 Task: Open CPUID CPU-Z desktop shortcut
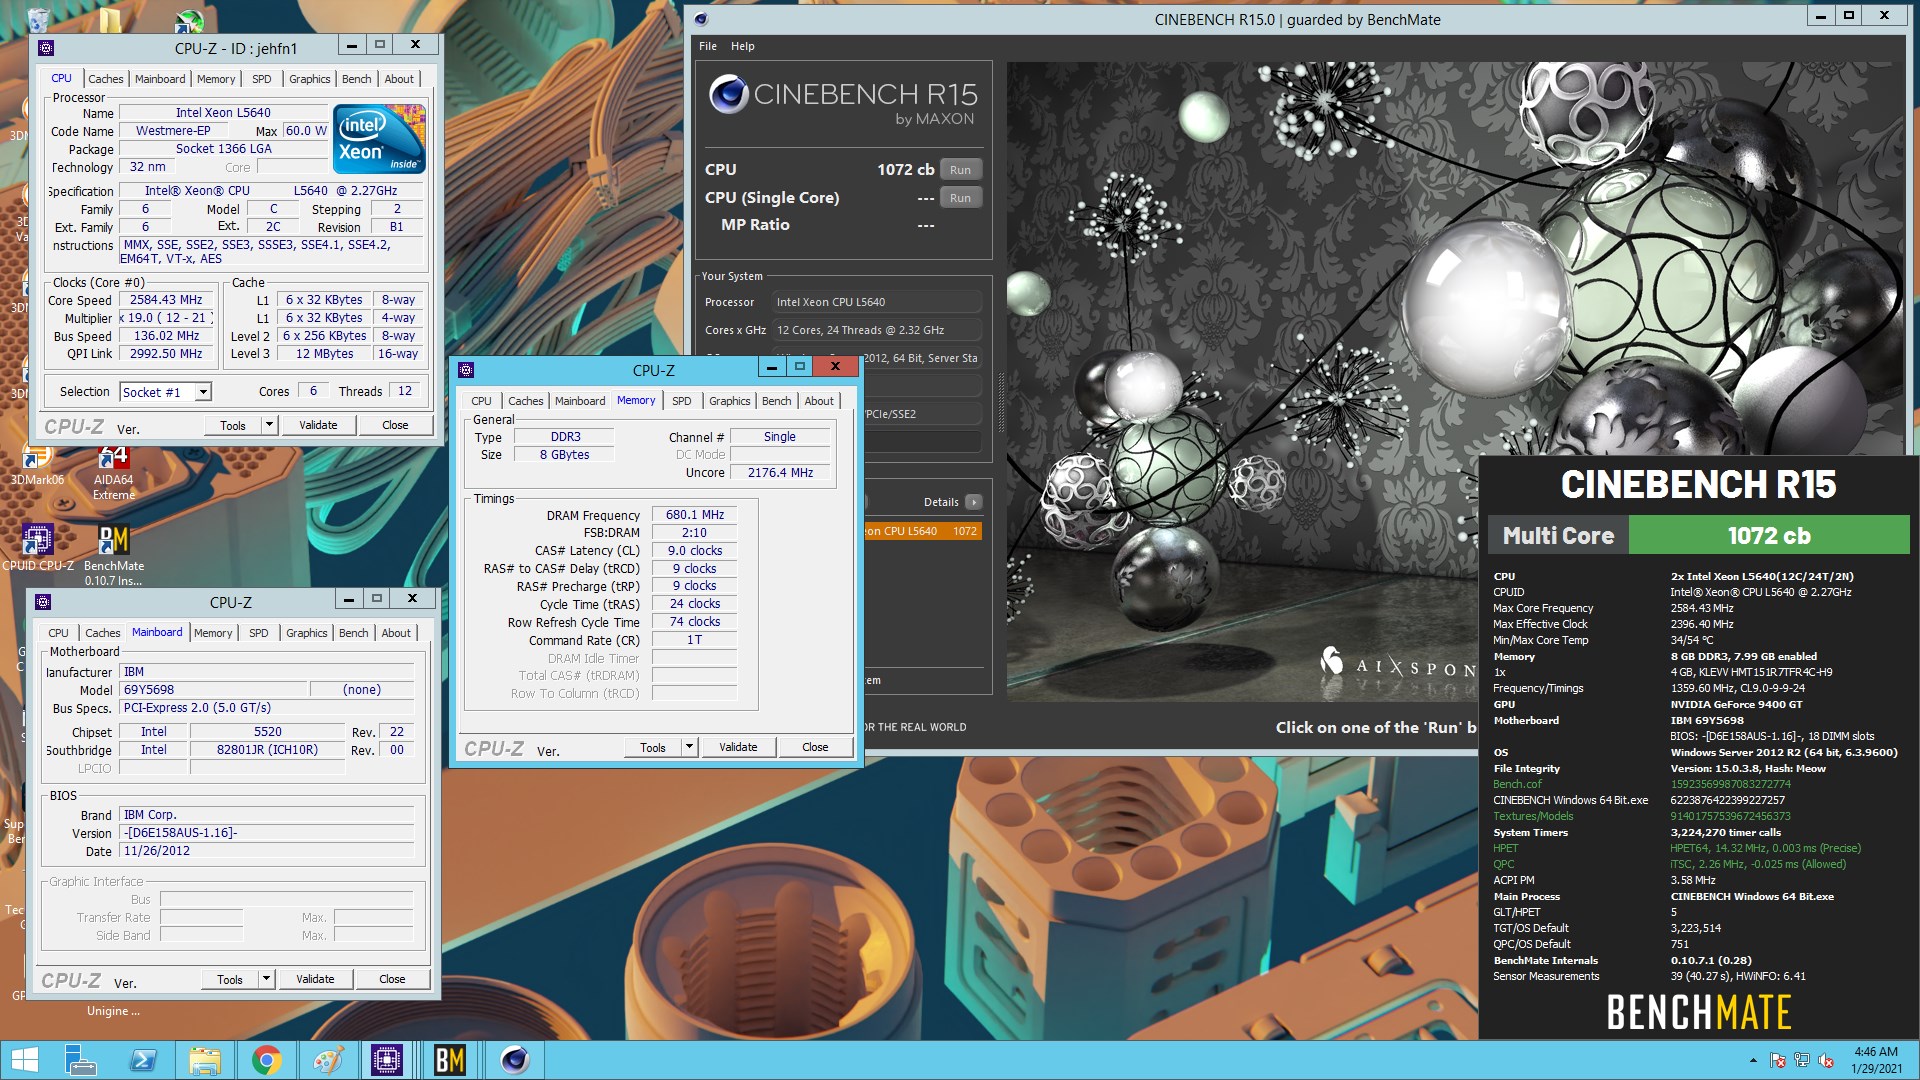[x=38, y=548]
